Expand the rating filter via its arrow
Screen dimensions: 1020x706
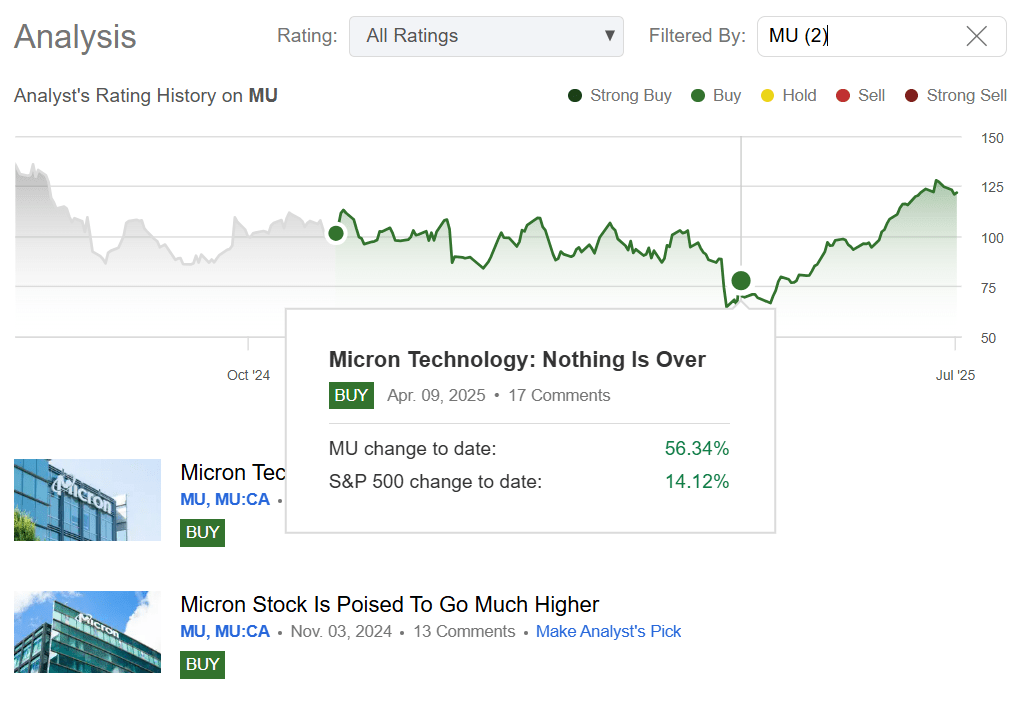(609, 36)
